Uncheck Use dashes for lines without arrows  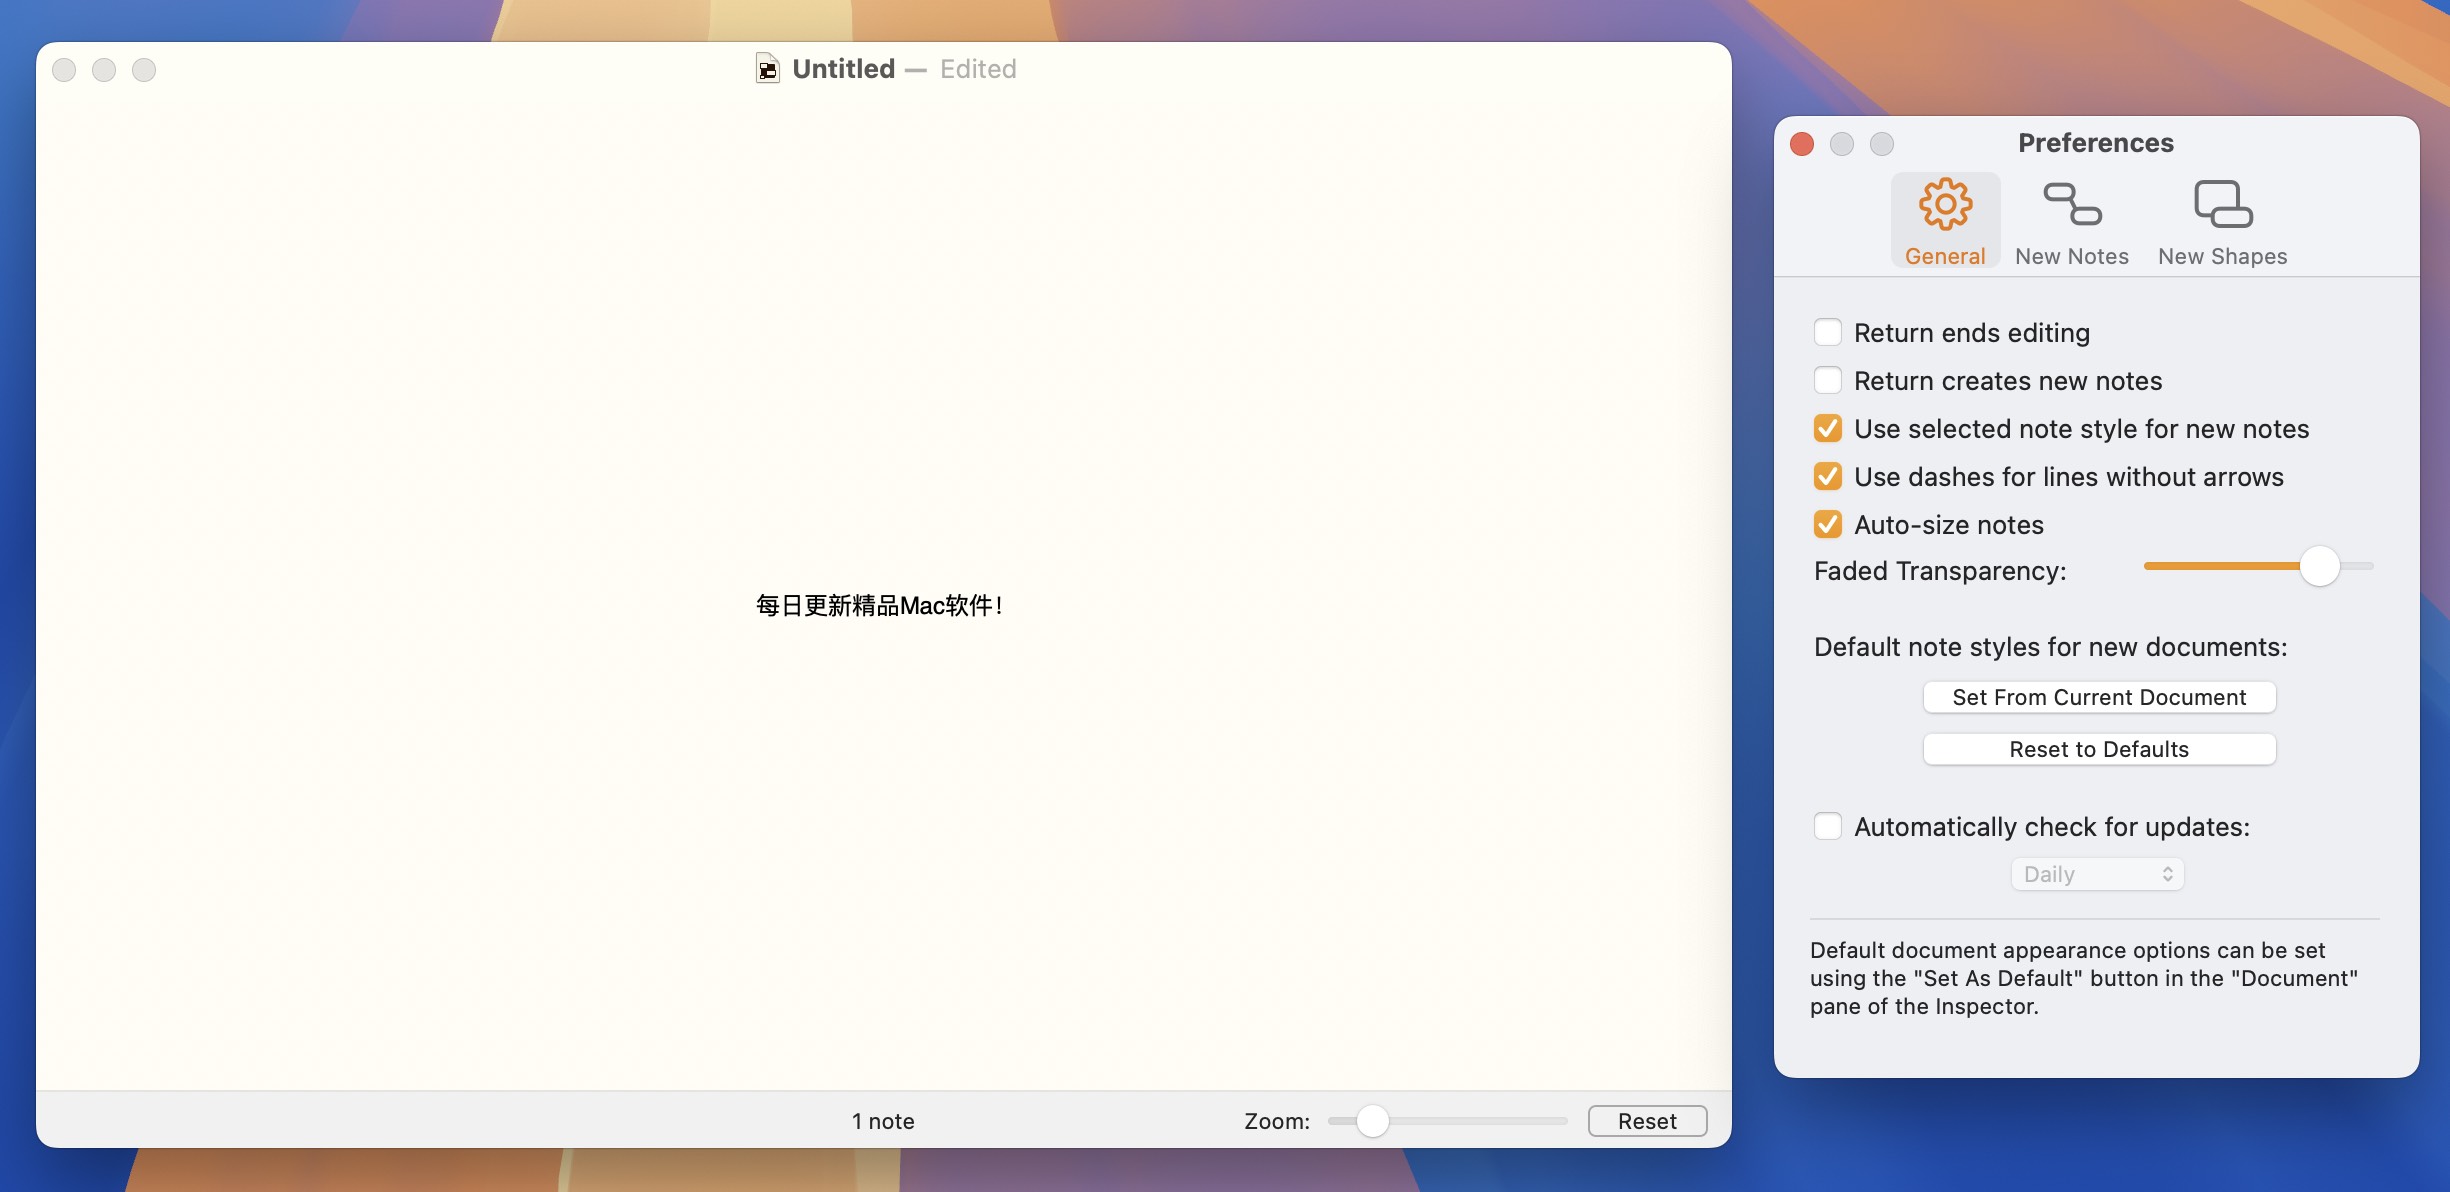tap(1829, 476)
